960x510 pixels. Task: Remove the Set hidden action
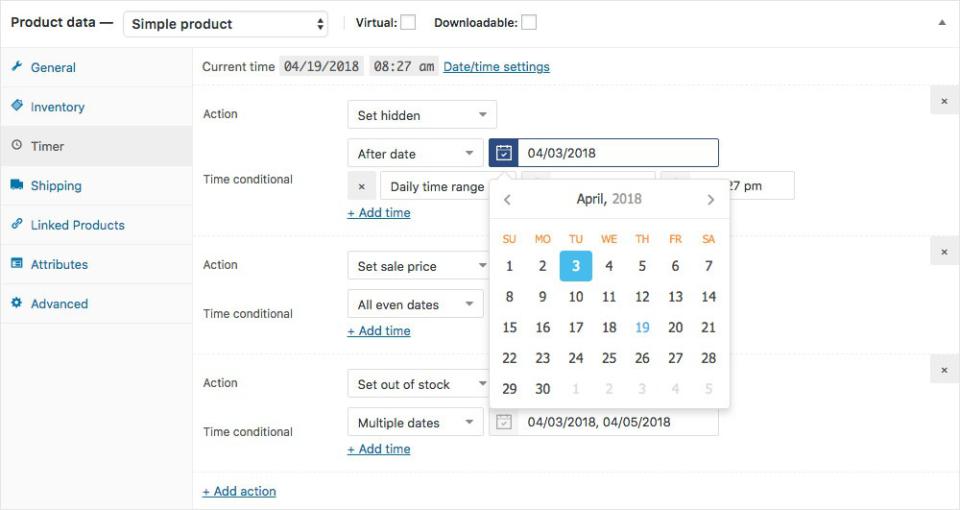(x=944, y=100)
